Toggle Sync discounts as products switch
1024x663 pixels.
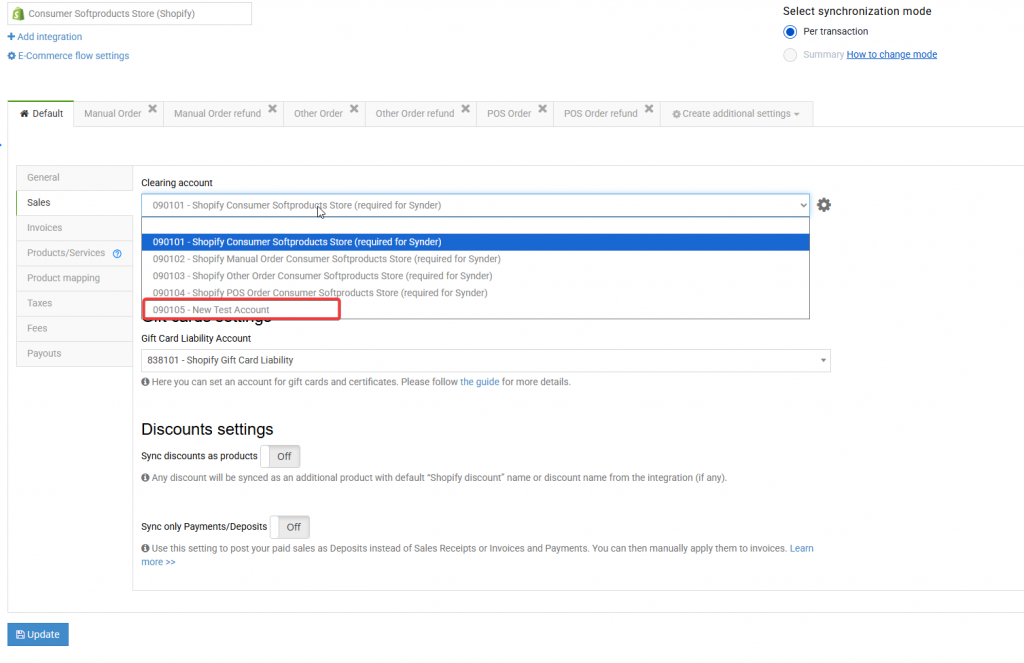coord(281,456)
